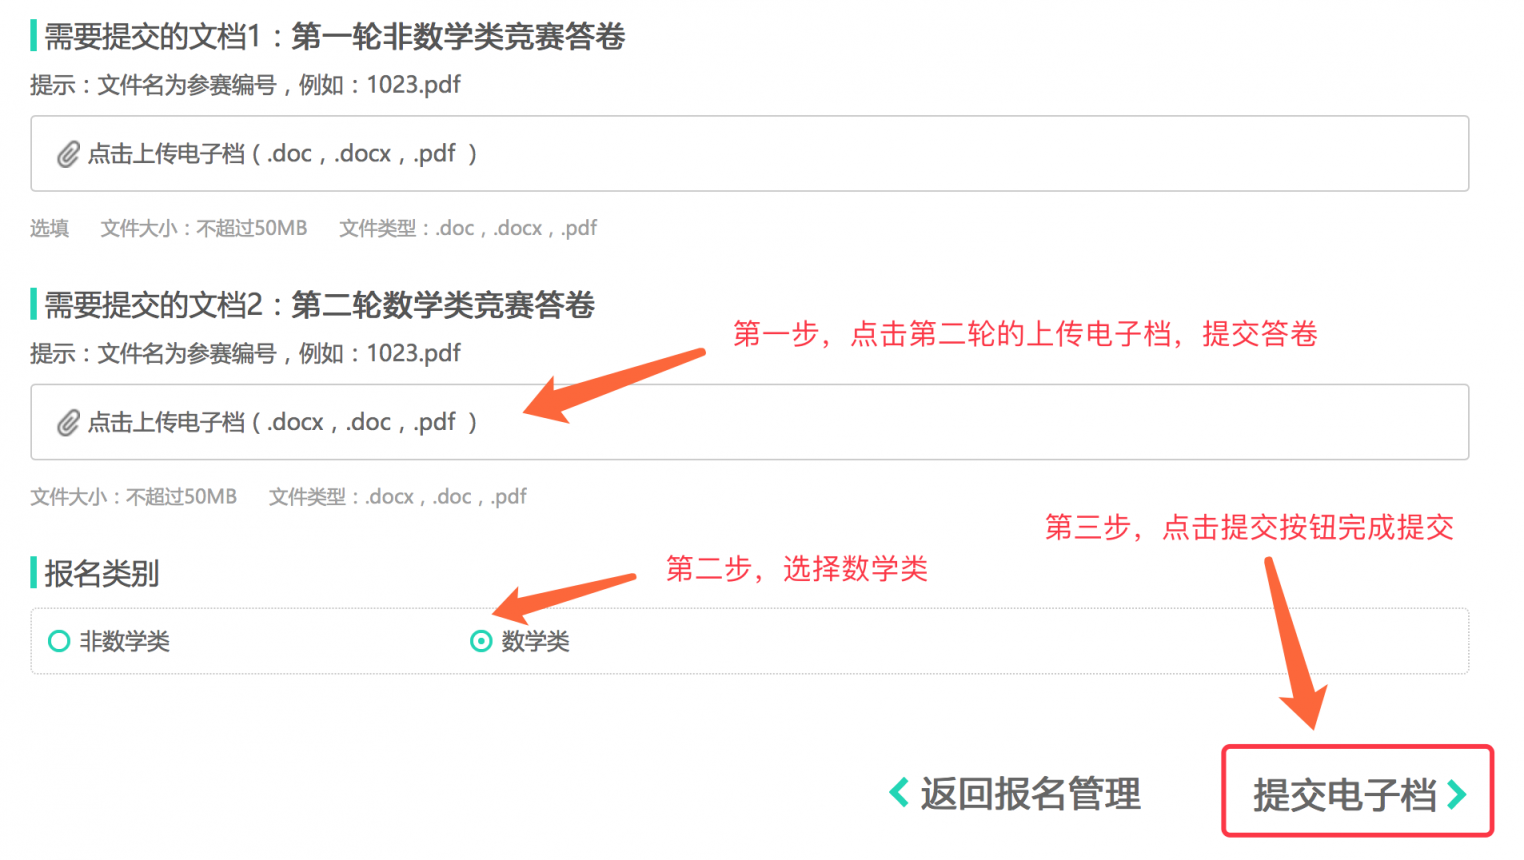Image resolution: width=1524 pixels, height=860 pixels.
Task: Click the paperclip icon for second-round document upload
Action: click(68, 423)
